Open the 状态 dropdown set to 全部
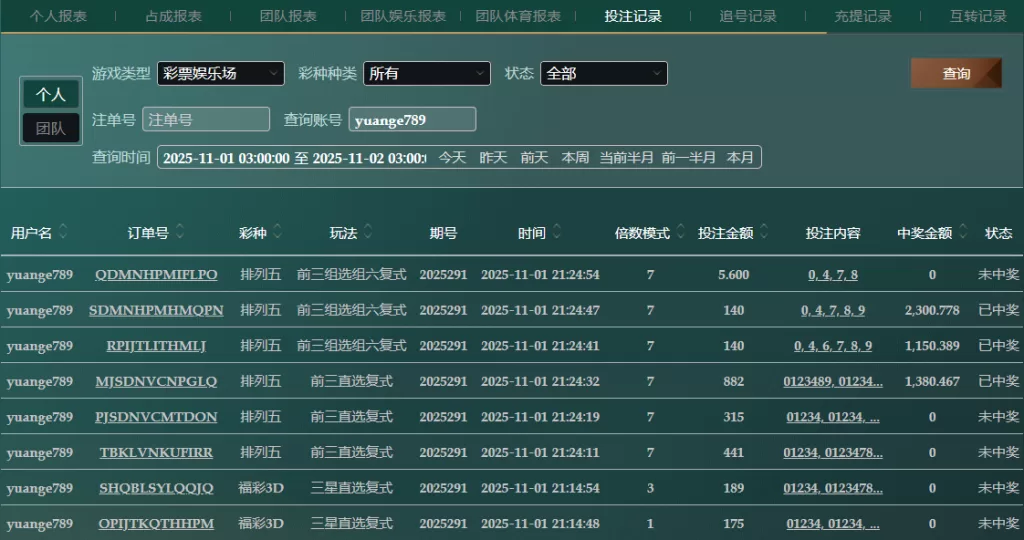The width and height of the screenshot is (1024, 540). (x=603, y=73)
